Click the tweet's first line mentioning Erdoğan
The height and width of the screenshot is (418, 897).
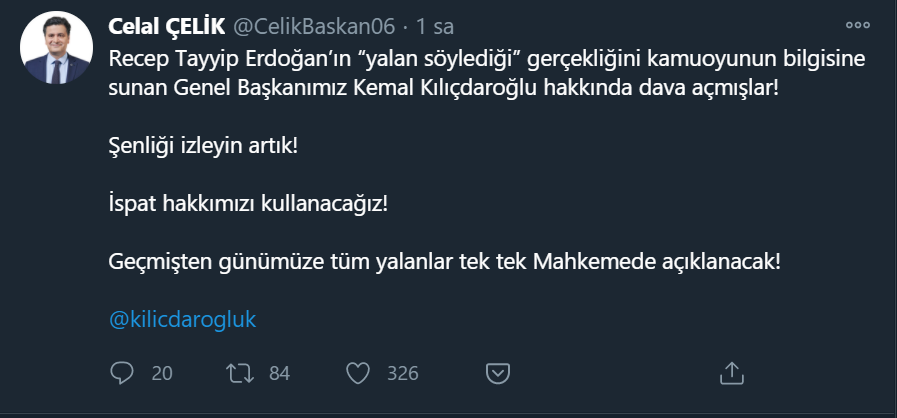tap(487, 57)
